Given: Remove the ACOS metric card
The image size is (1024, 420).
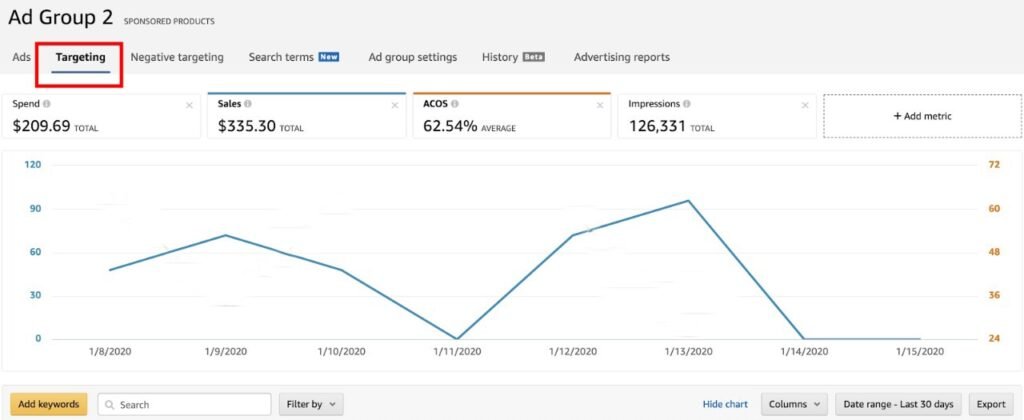Looking at the screenshot, I should (x=600, y=105).
